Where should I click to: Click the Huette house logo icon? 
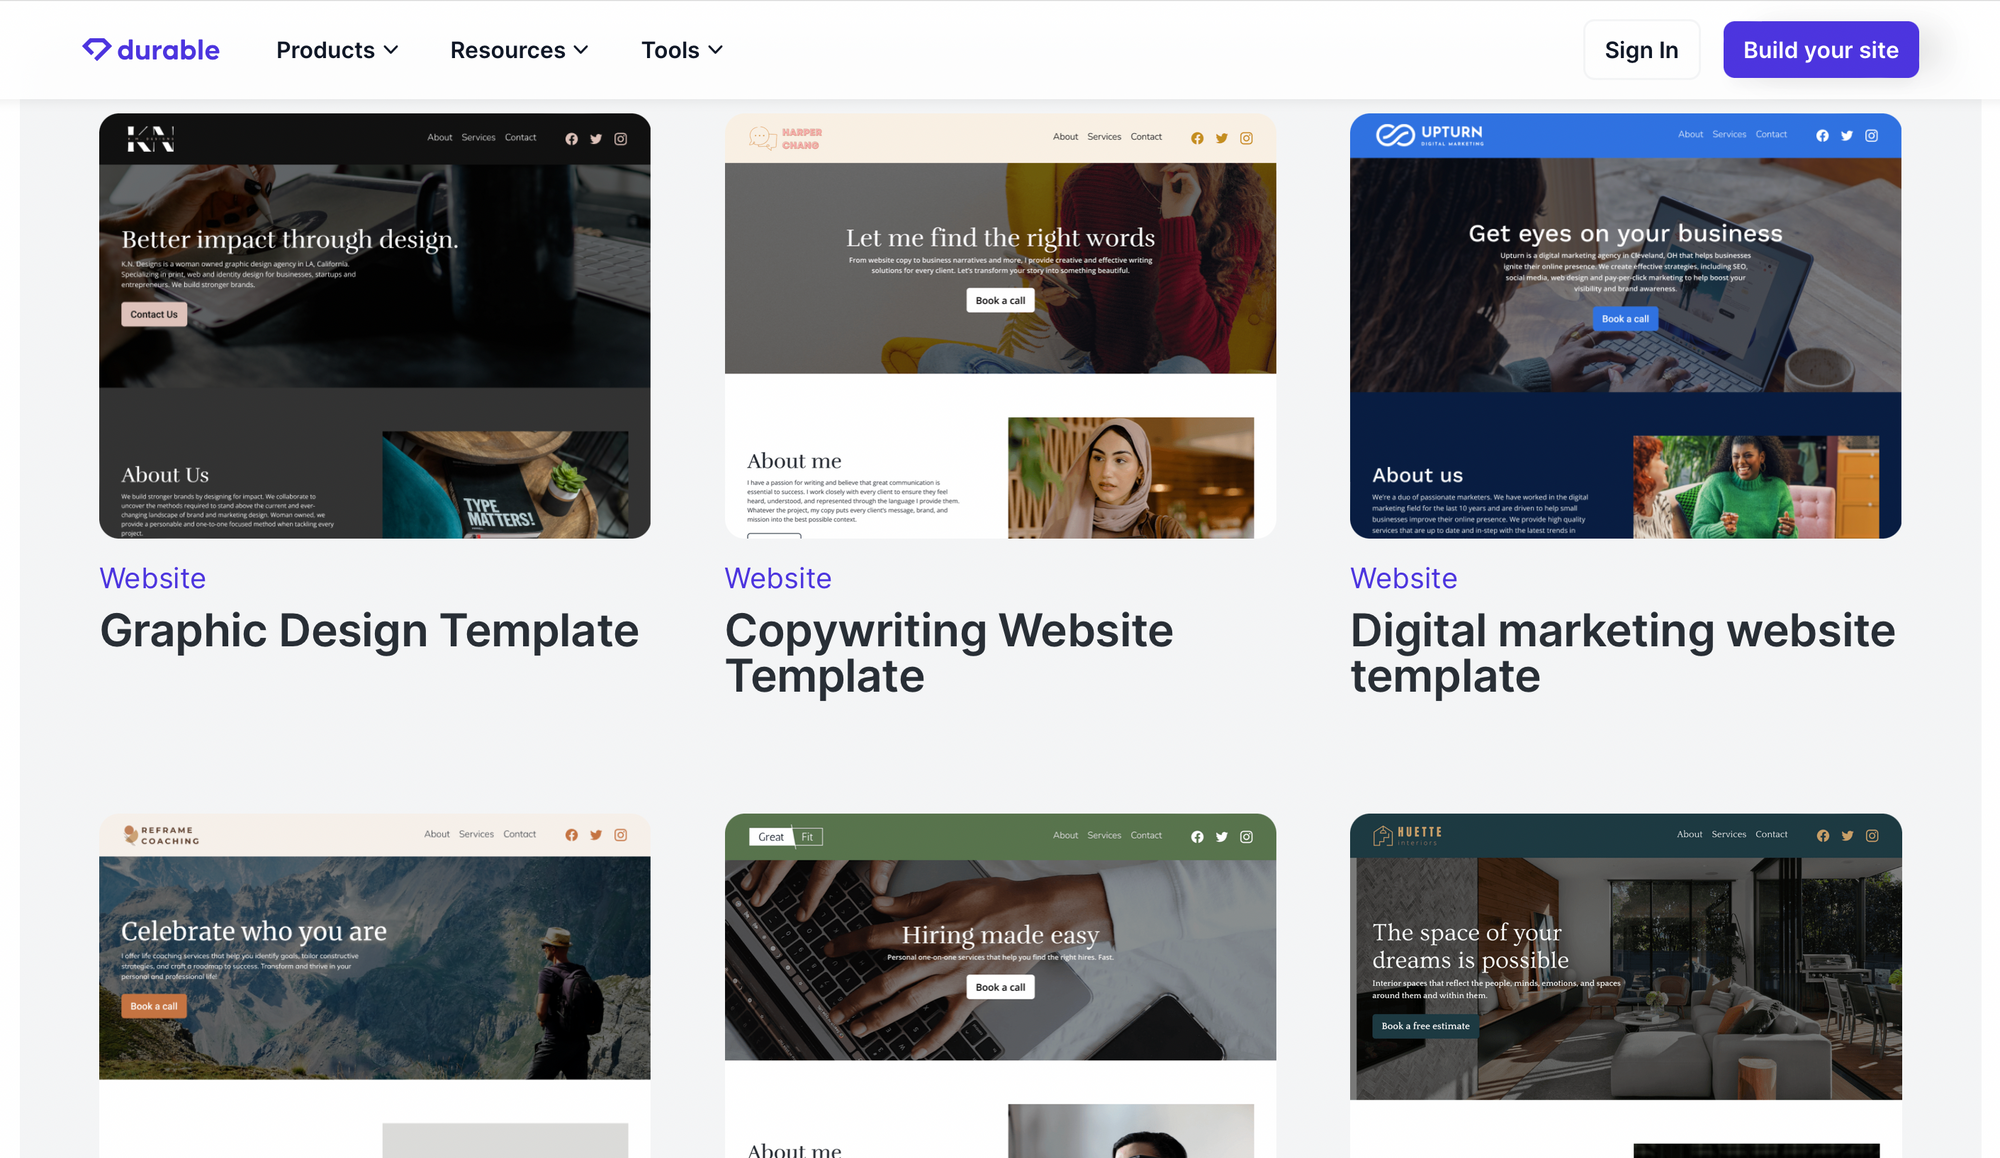tap(1382, 836)
